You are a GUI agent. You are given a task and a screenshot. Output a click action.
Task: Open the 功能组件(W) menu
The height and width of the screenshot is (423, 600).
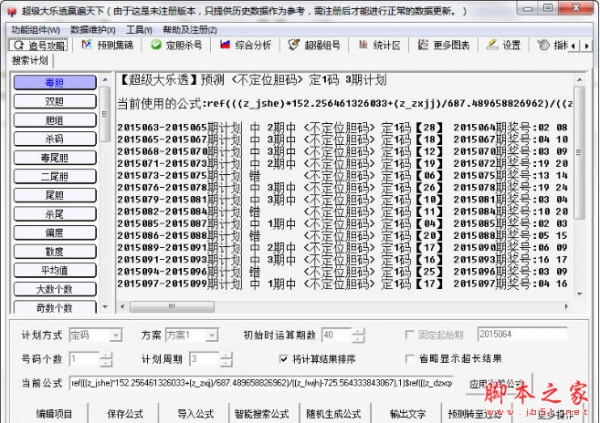point(36,30)
